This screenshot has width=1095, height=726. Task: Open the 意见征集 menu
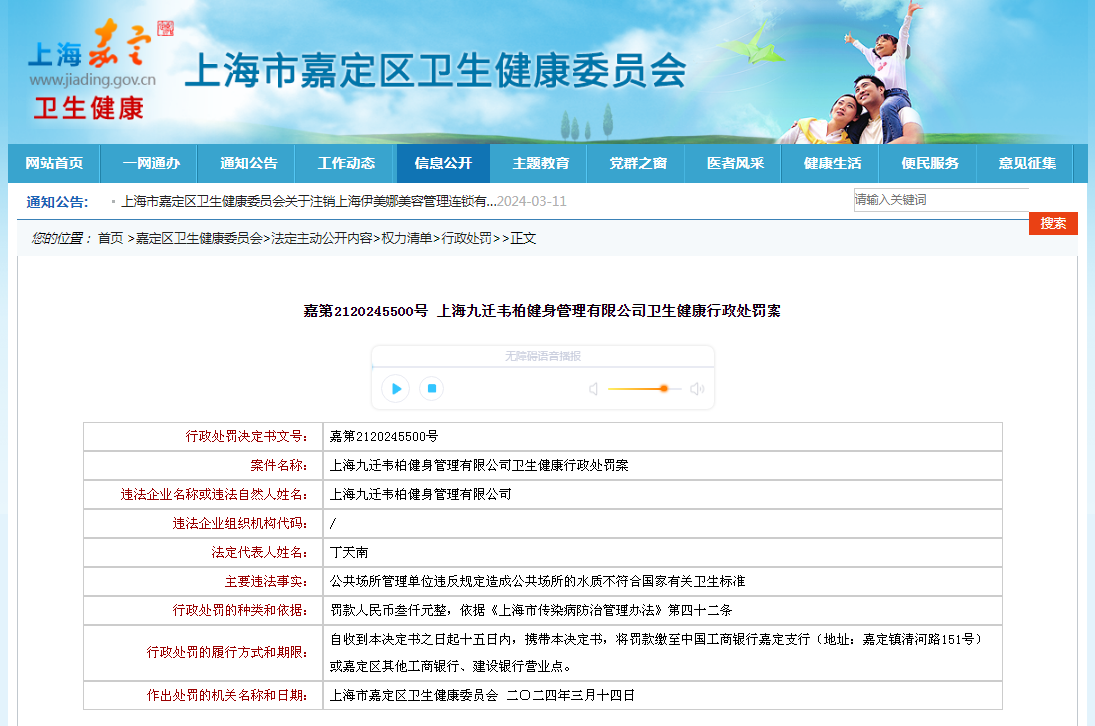pyautogui.click(x=1027, y=163)
